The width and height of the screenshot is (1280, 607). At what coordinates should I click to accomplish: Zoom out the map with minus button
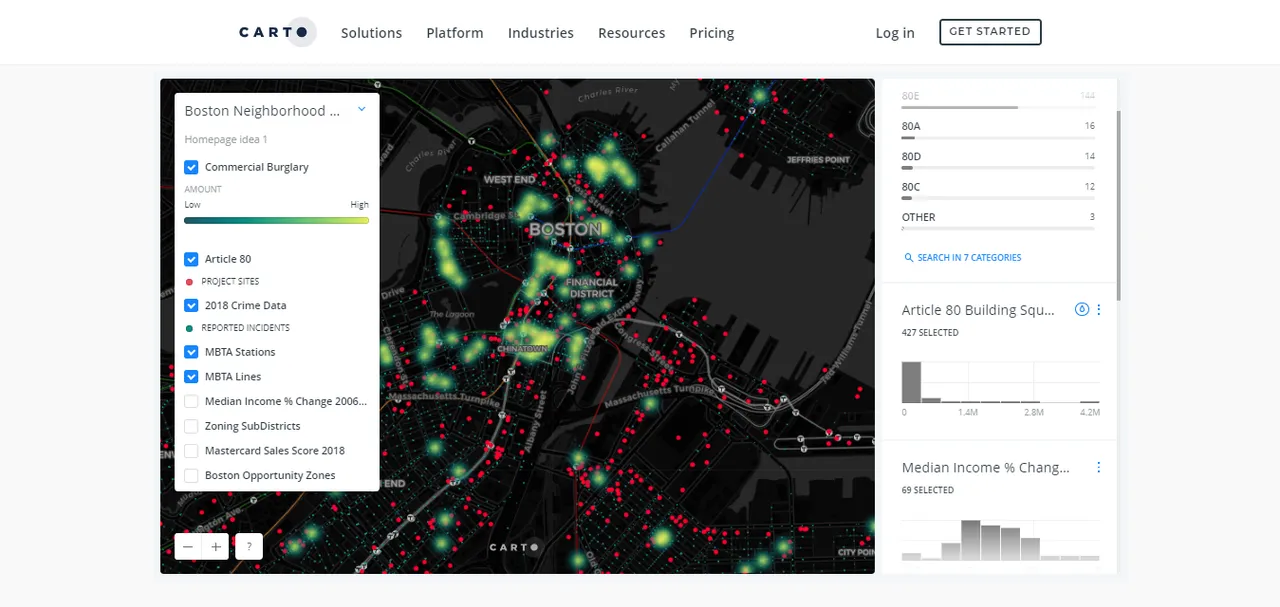point(188,546)
